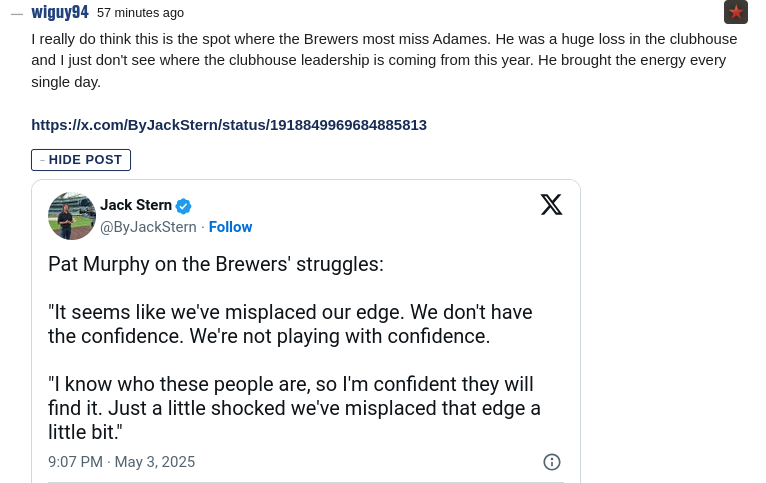Click wiguy94's comment text about Adames
The height and width of the screenshot is (483, 766).
384,60
